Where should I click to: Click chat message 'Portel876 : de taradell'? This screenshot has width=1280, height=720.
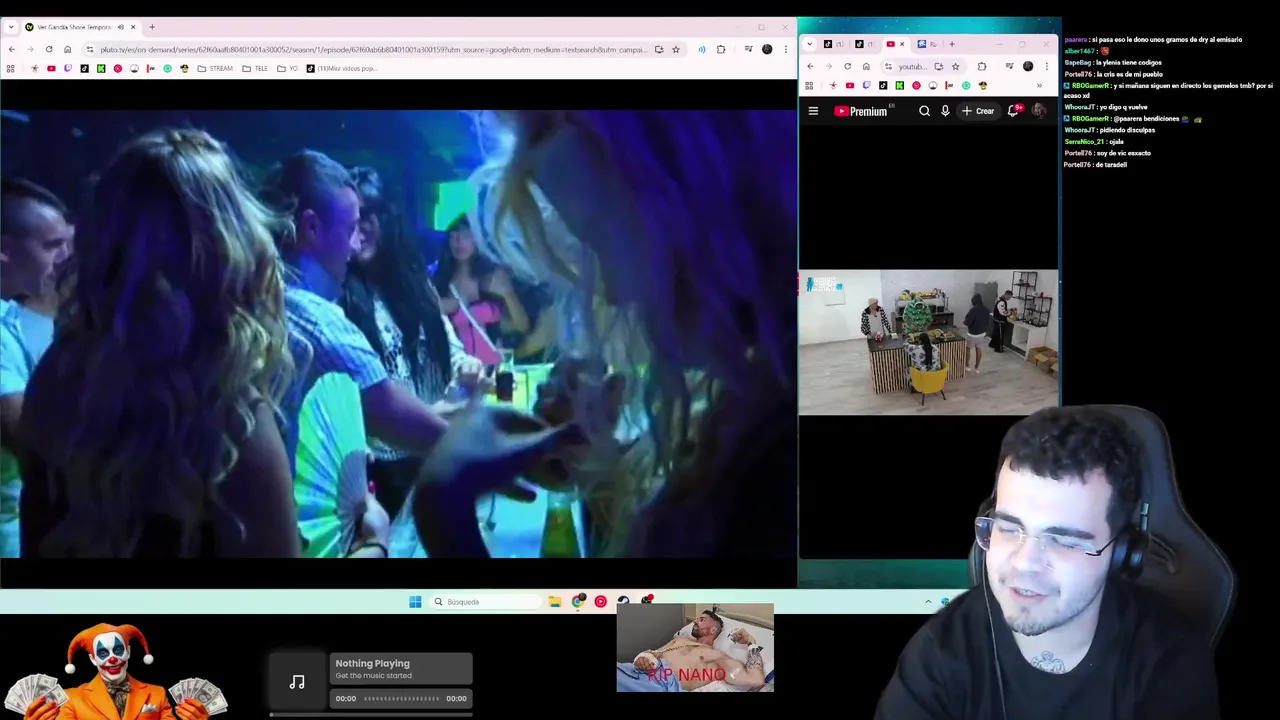(x=1095, y=164)
